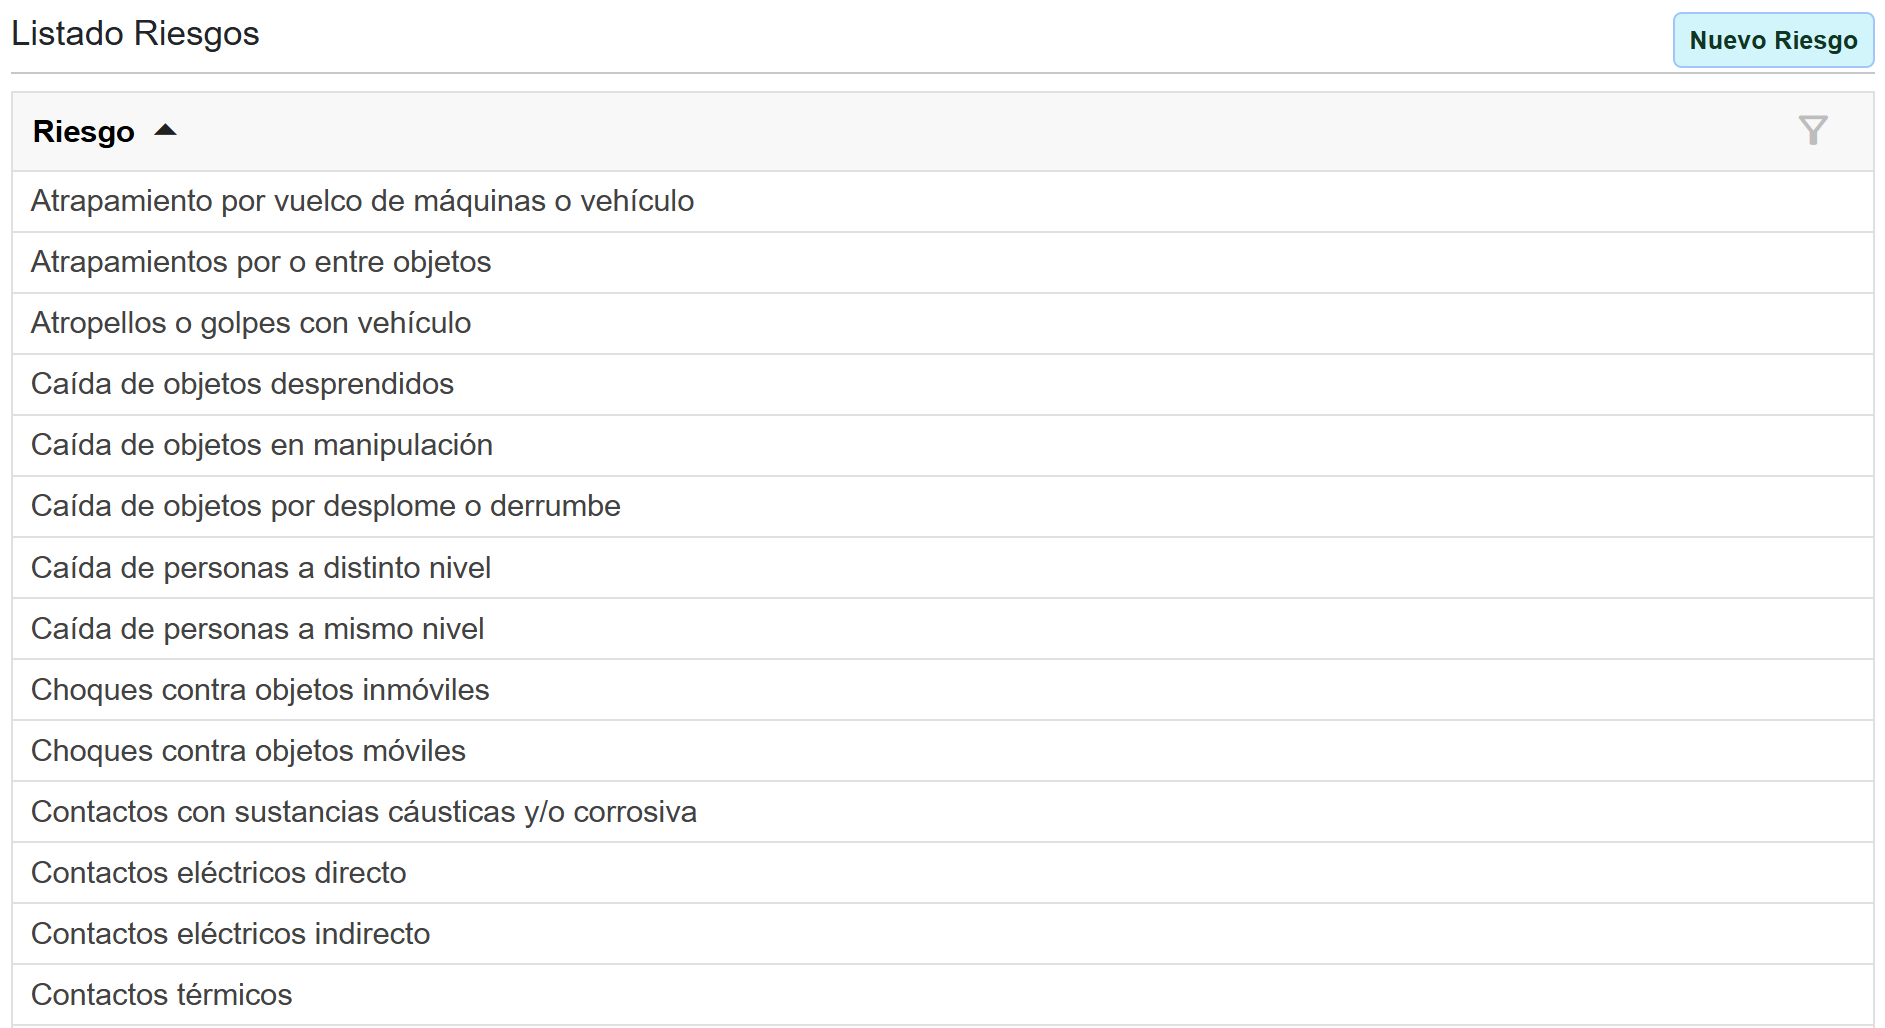Click the Riesgo sort arrow
Image resolution: width=1885 pixels, height=1028 pixels.
[166, 130]
